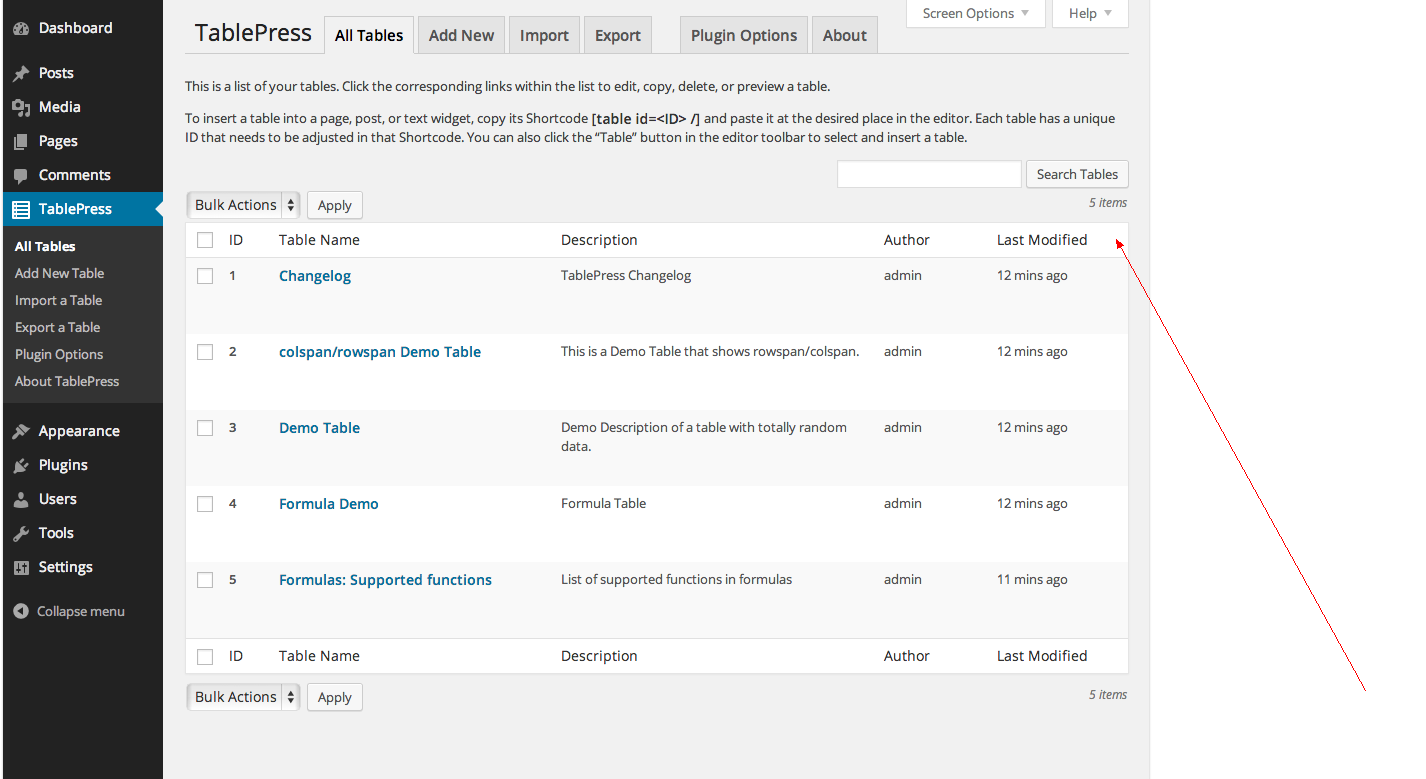The image size is (1426, 779).
Task: Expand the Screen Options panel
Action: pyautogui.click(x=975, y=13)
